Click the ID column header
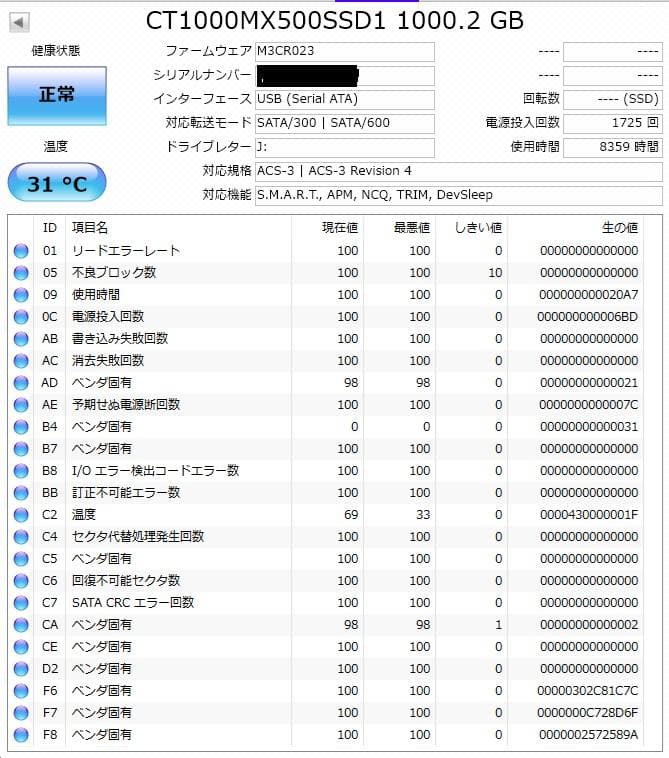669x758 pixels. (50, 228)
